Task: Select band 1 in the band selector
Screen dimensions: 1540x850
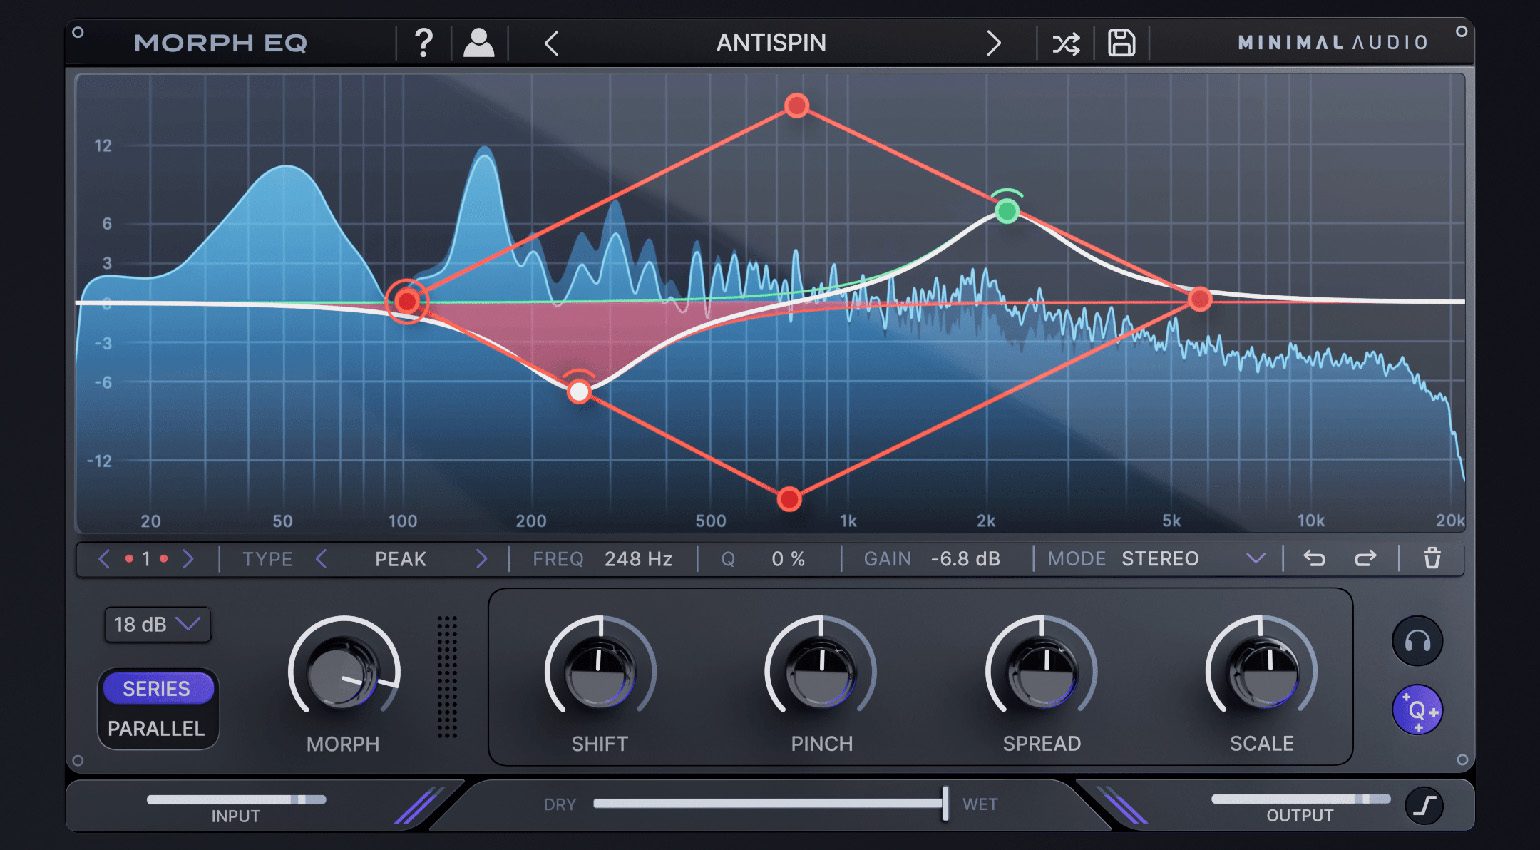Action: pos(145,558)
